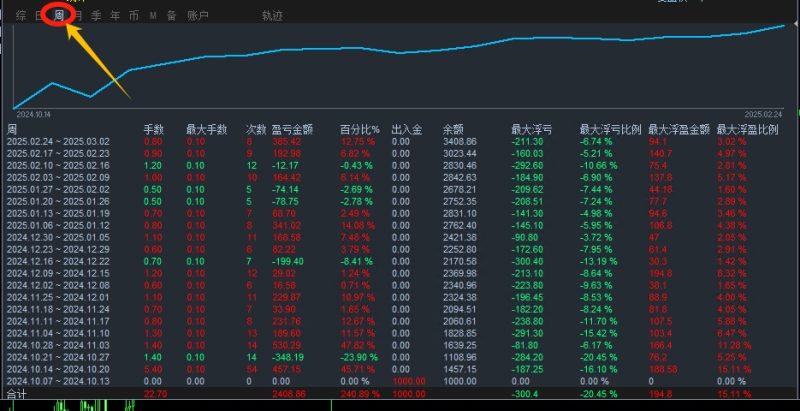The height and width of the screenshot is (411, 800).
Task: Click the 最大手数 column header
Action: tap(206, 130)
